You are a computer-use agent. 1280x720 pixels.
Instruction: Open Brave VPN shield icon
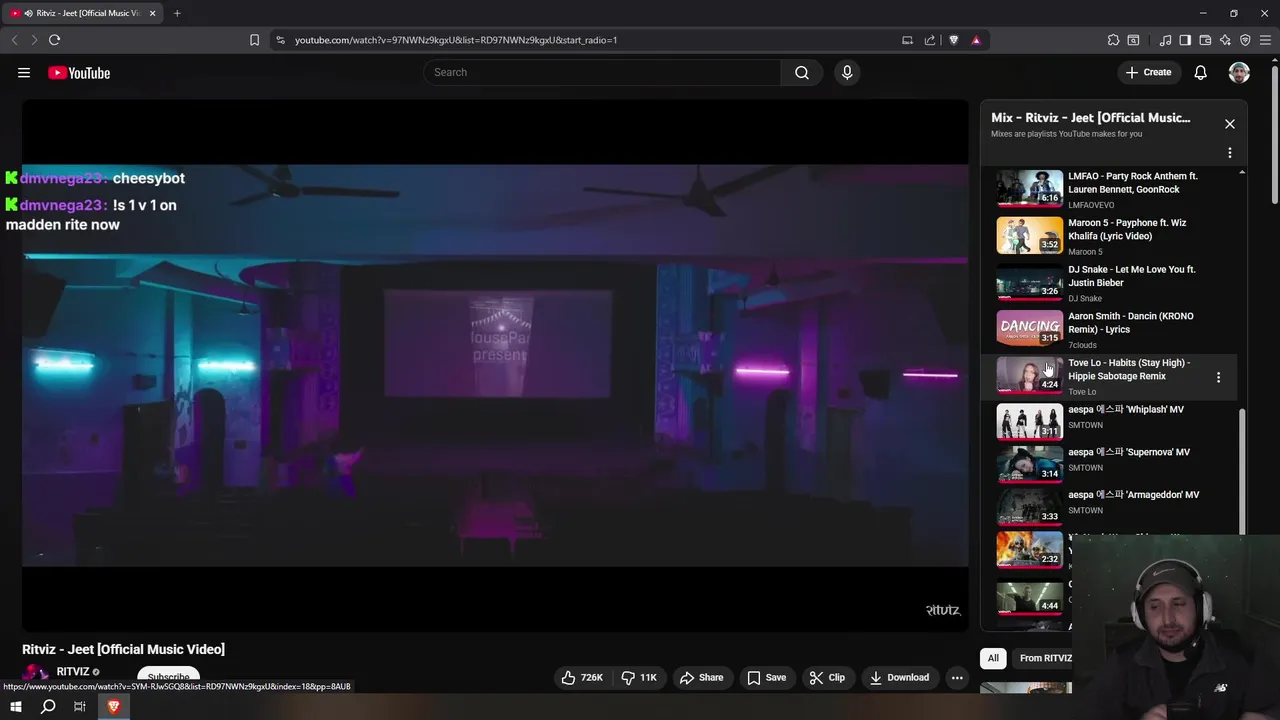click(x=1245, y=40)
